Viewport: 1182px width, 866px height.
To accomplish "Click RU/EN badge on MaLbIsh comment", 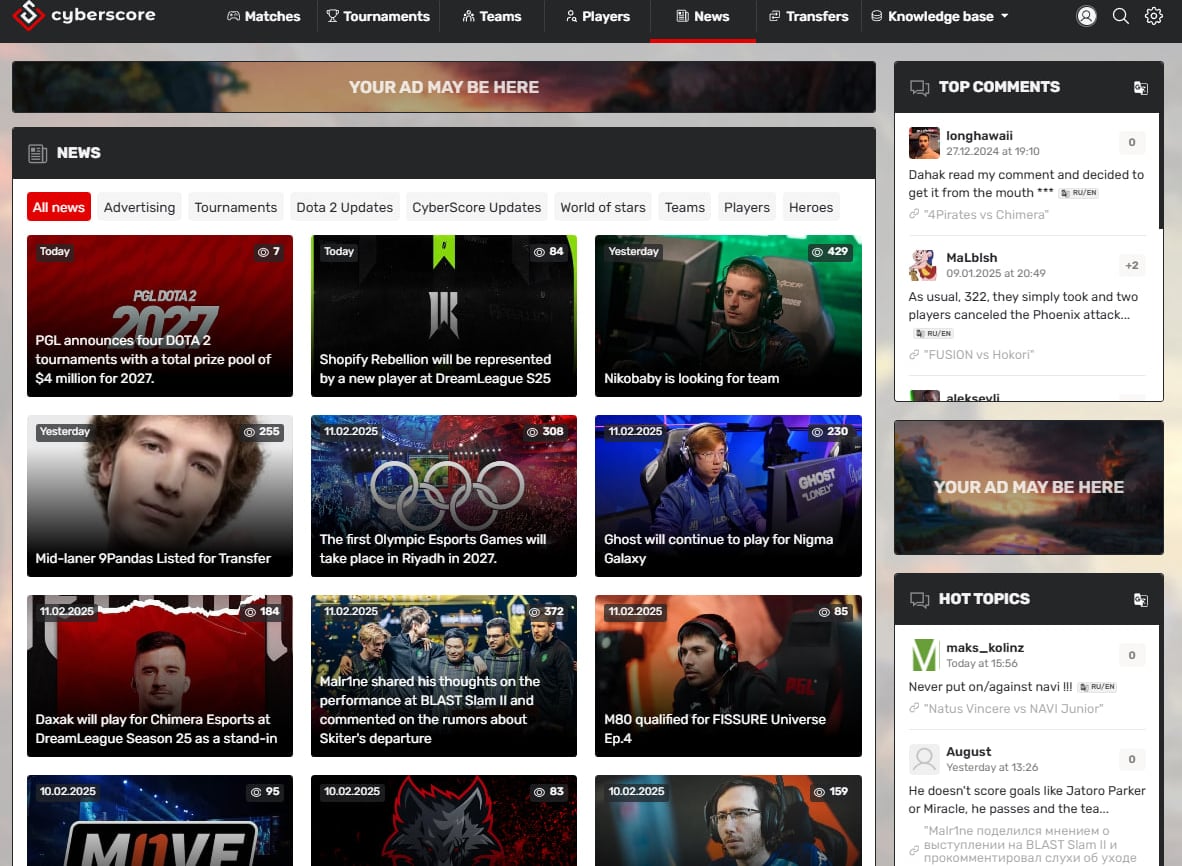I will tap(933, 333).
